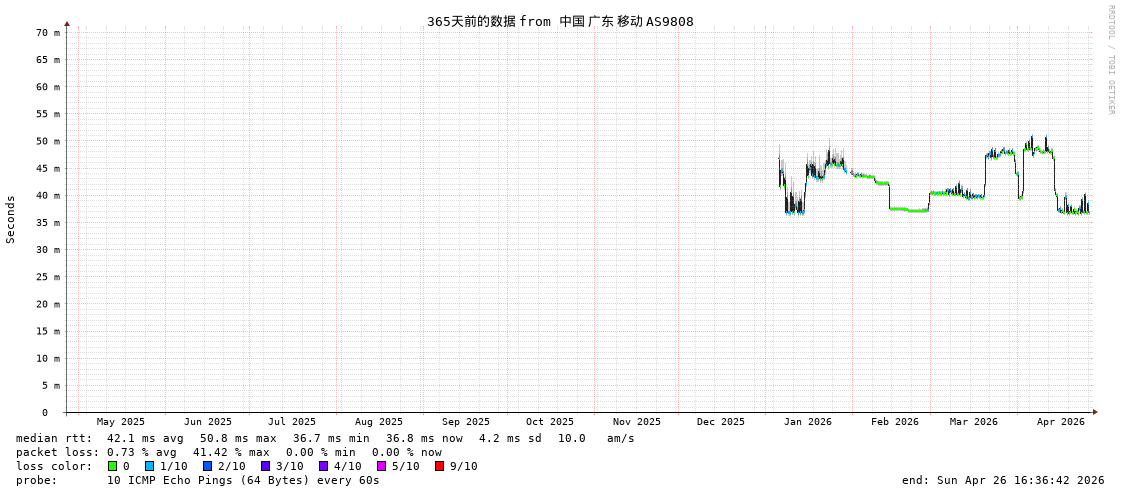The height and width of the screenshot is (494, 1121).
Task: Click the vertical Seconds axis title
Action: (x=11, y=219)
